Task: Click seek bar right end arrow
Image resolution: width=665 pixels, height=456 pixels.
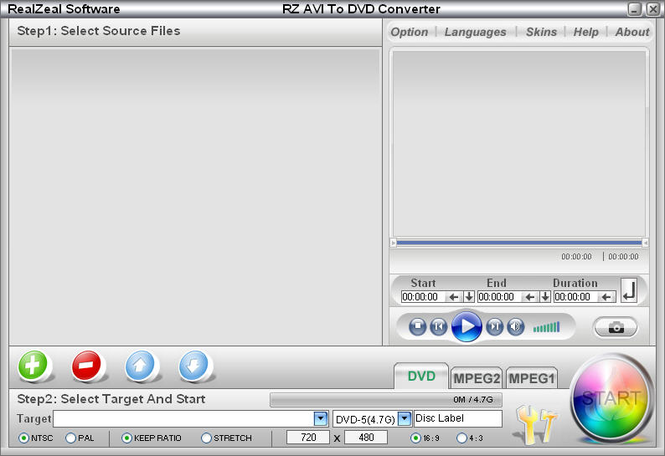Action: [645, 243]
